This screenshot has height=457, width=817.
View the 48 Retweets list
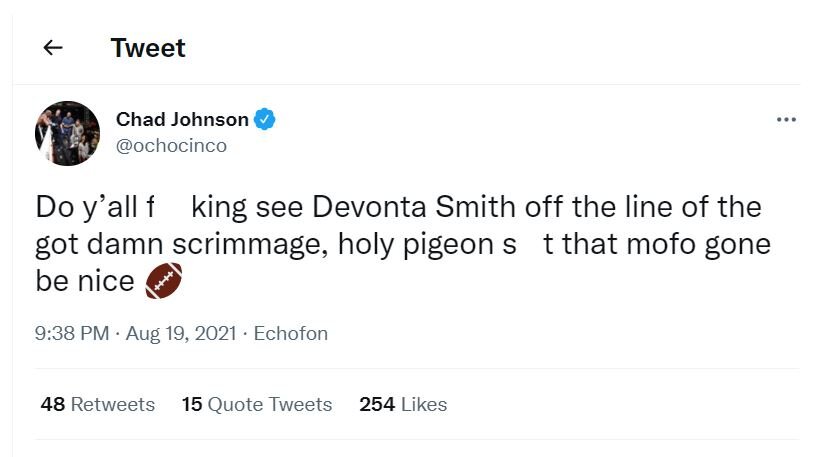[x=98, y=404]
